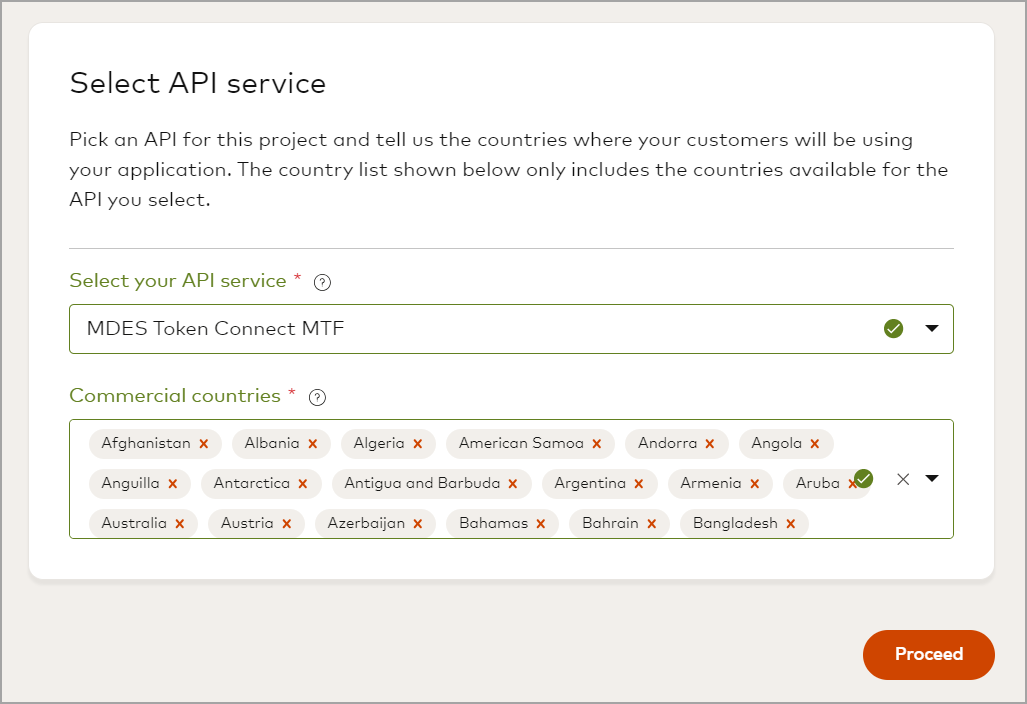Click the Bahrain country tag
Screen dimensions: 1027x704
coord(610,524)
